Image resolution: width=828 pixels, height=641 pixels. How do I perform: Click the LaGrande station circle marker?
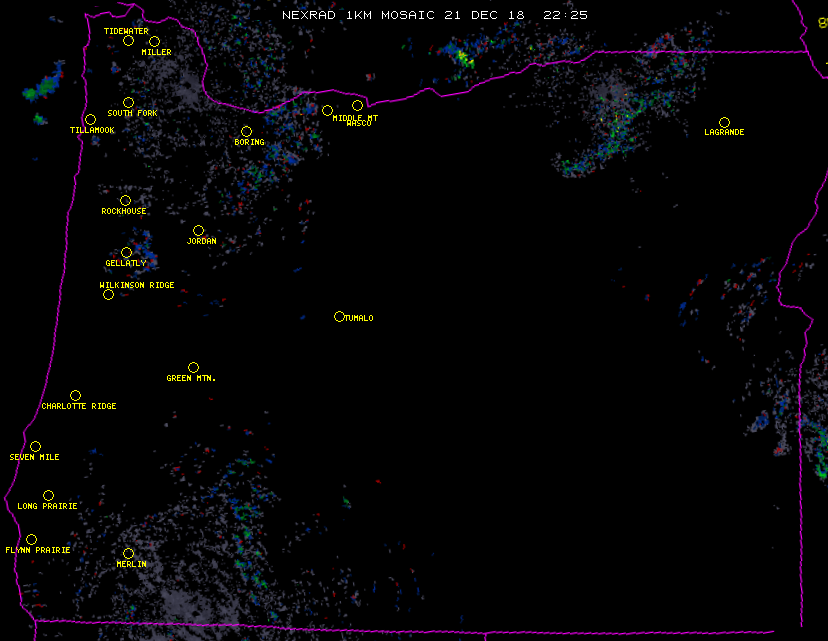coord(724,122)
